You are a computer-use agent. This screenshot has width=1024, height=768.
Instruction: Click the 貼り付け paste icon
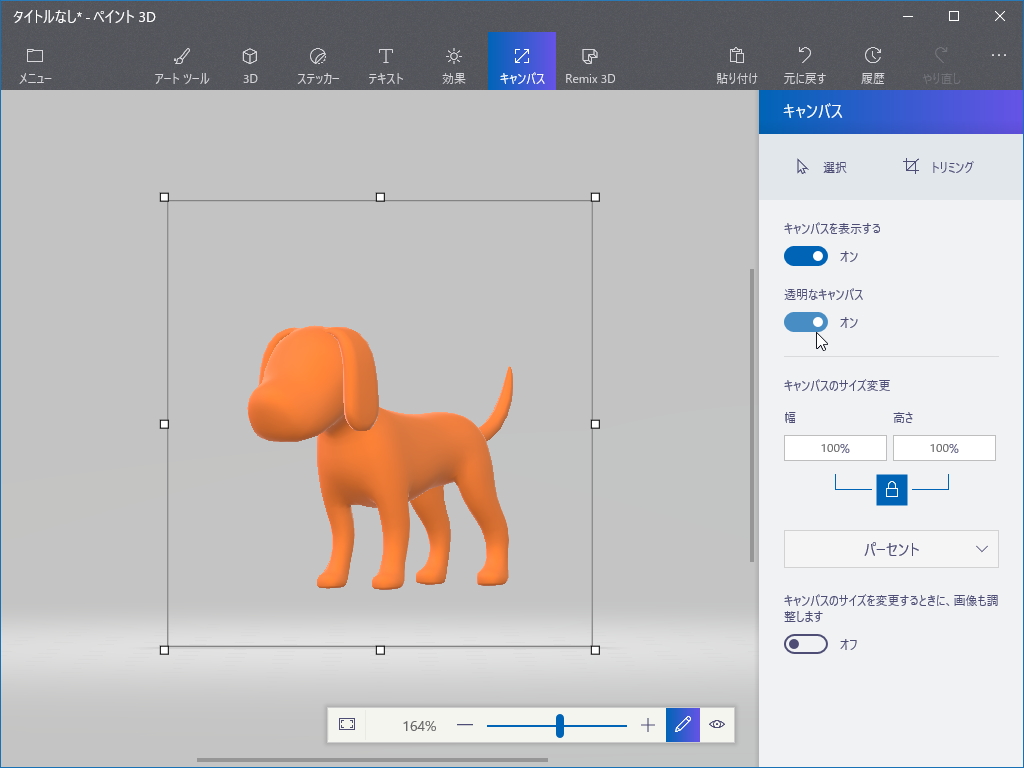(735, 60)
